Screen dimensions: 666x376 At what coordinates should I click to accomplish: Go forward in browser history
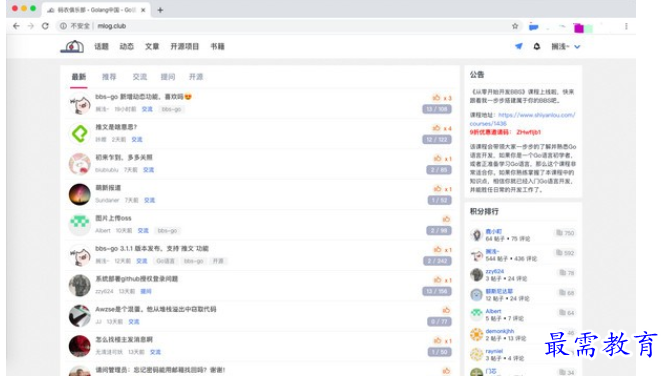[x=31, y=26]
